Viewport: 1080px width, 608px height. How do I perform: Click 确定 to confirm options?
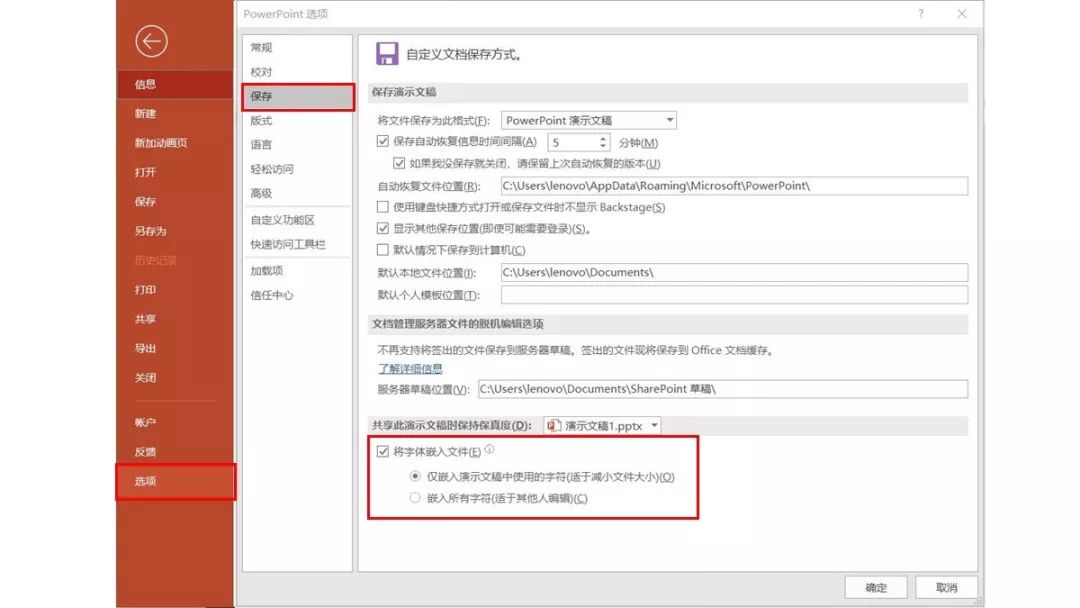pos(875,587)
